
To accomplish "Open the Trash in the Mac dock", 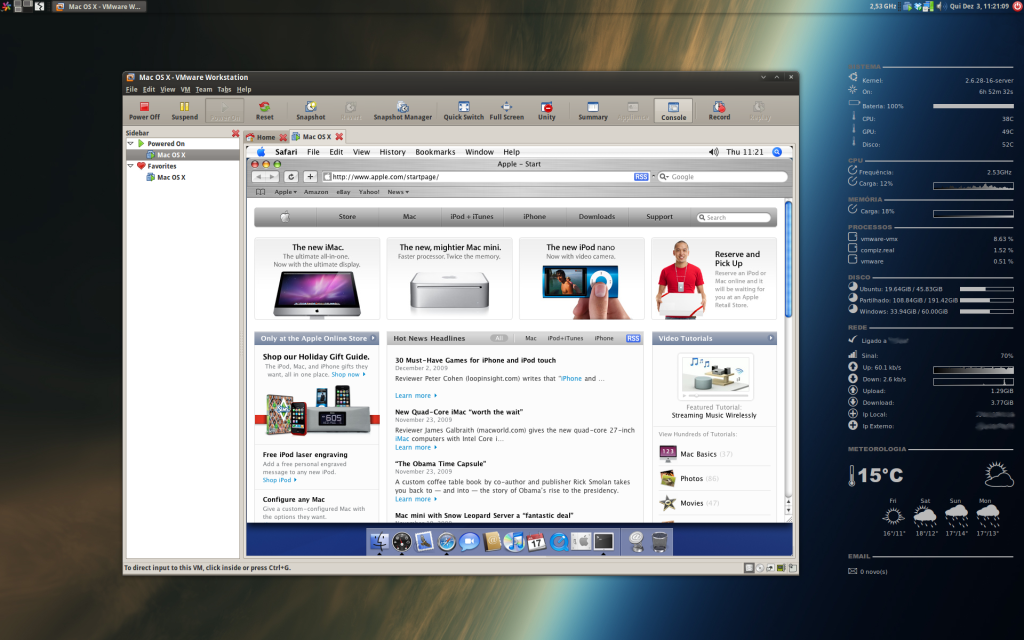I will (660, 541).
